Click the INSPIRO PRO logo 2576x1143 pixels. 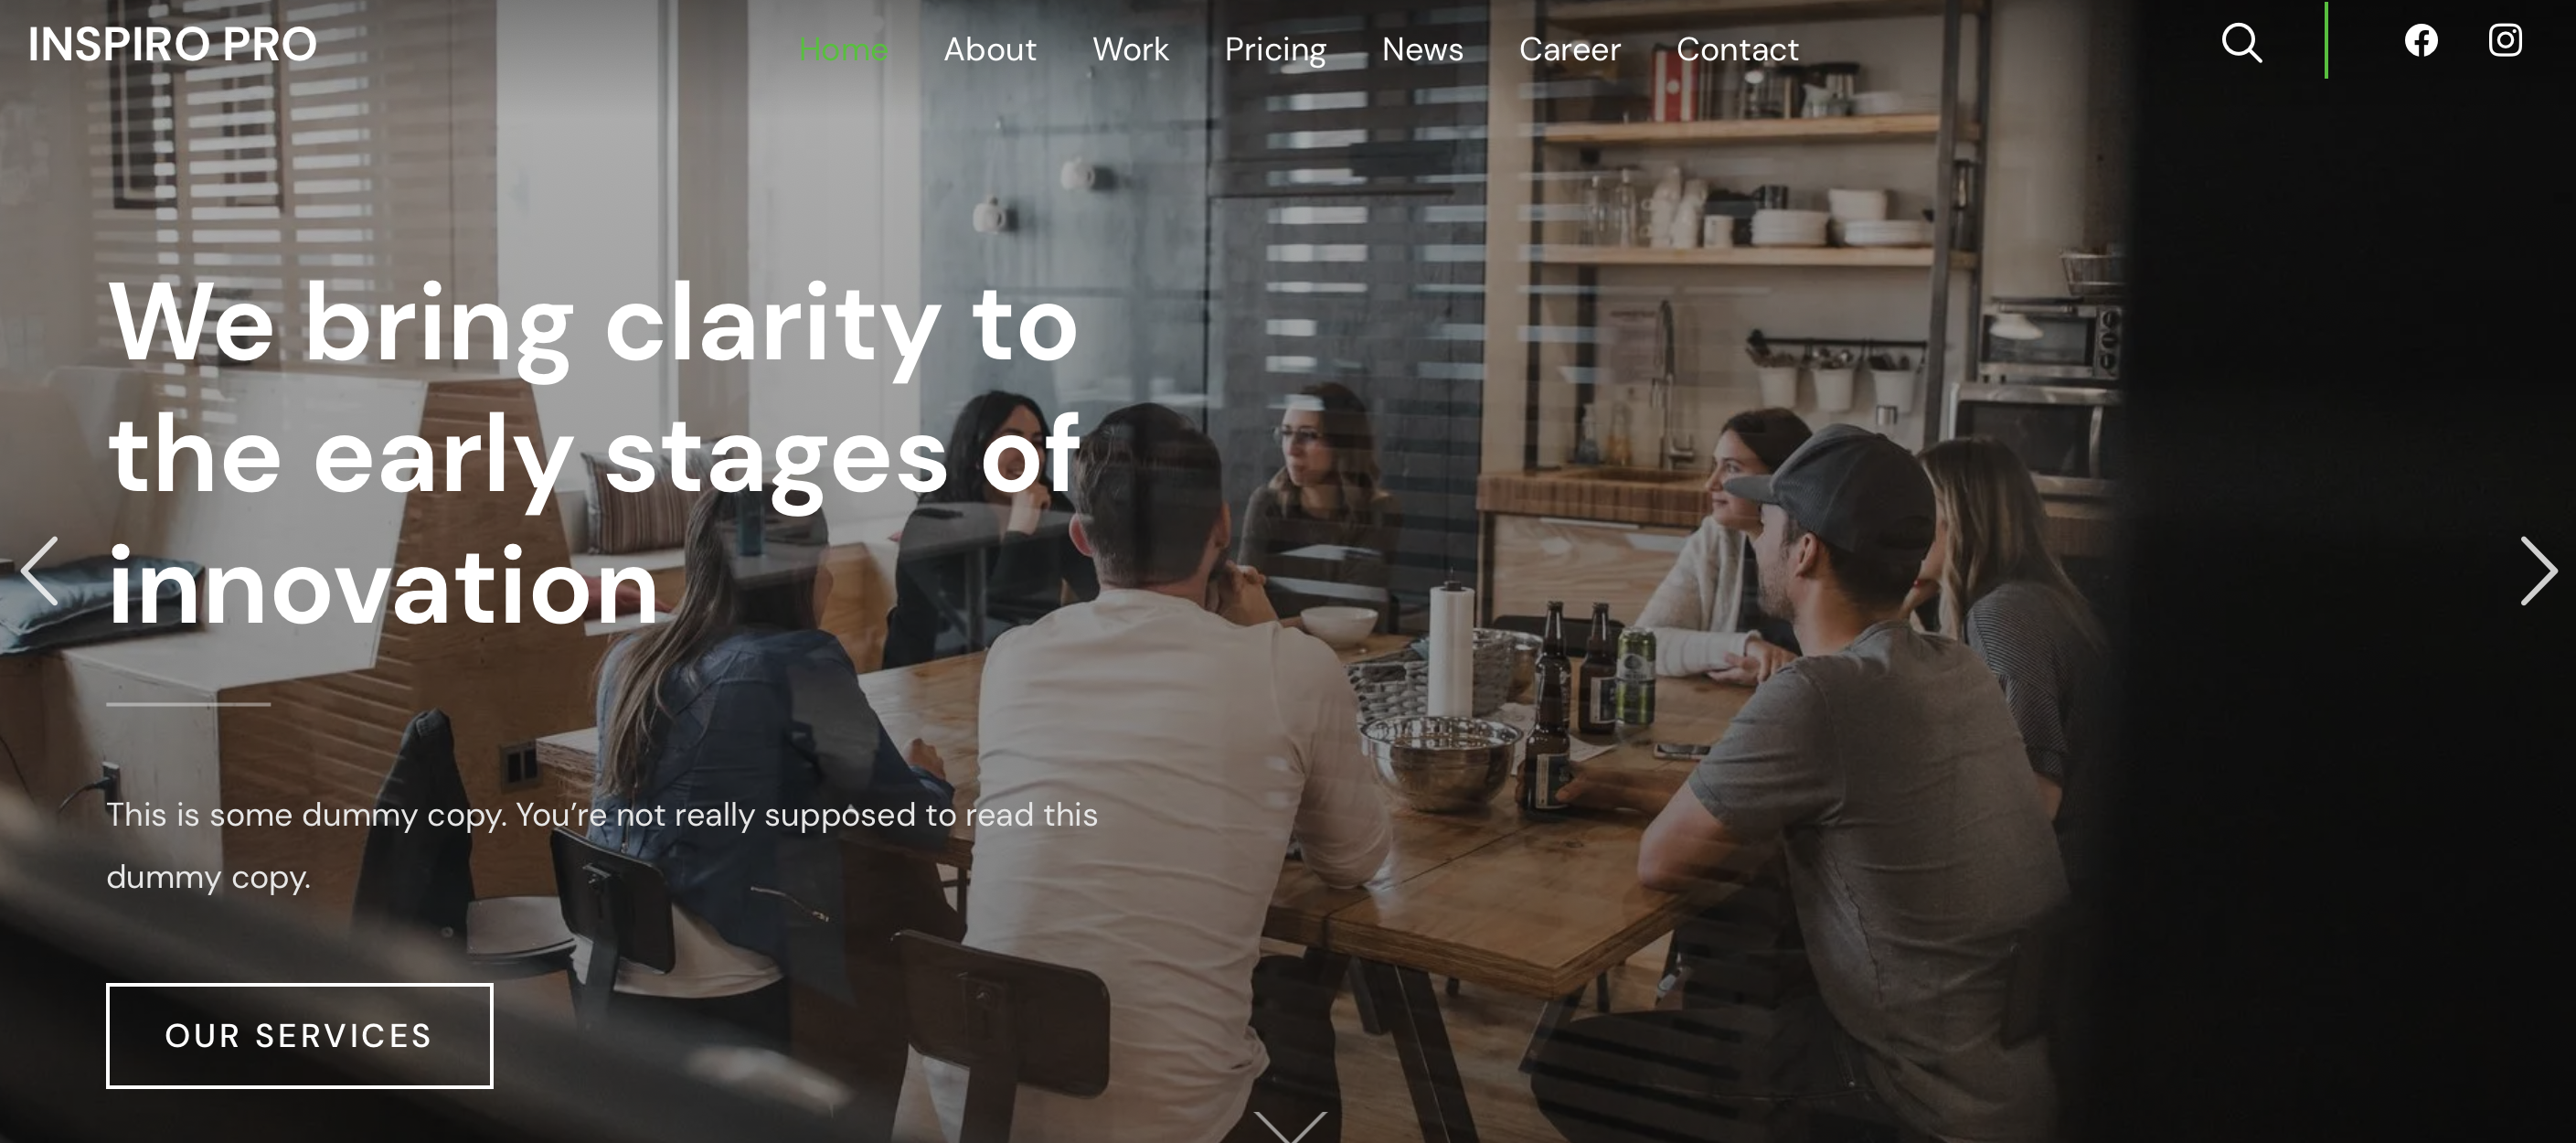pyautogui.click(x=172, y=45)
